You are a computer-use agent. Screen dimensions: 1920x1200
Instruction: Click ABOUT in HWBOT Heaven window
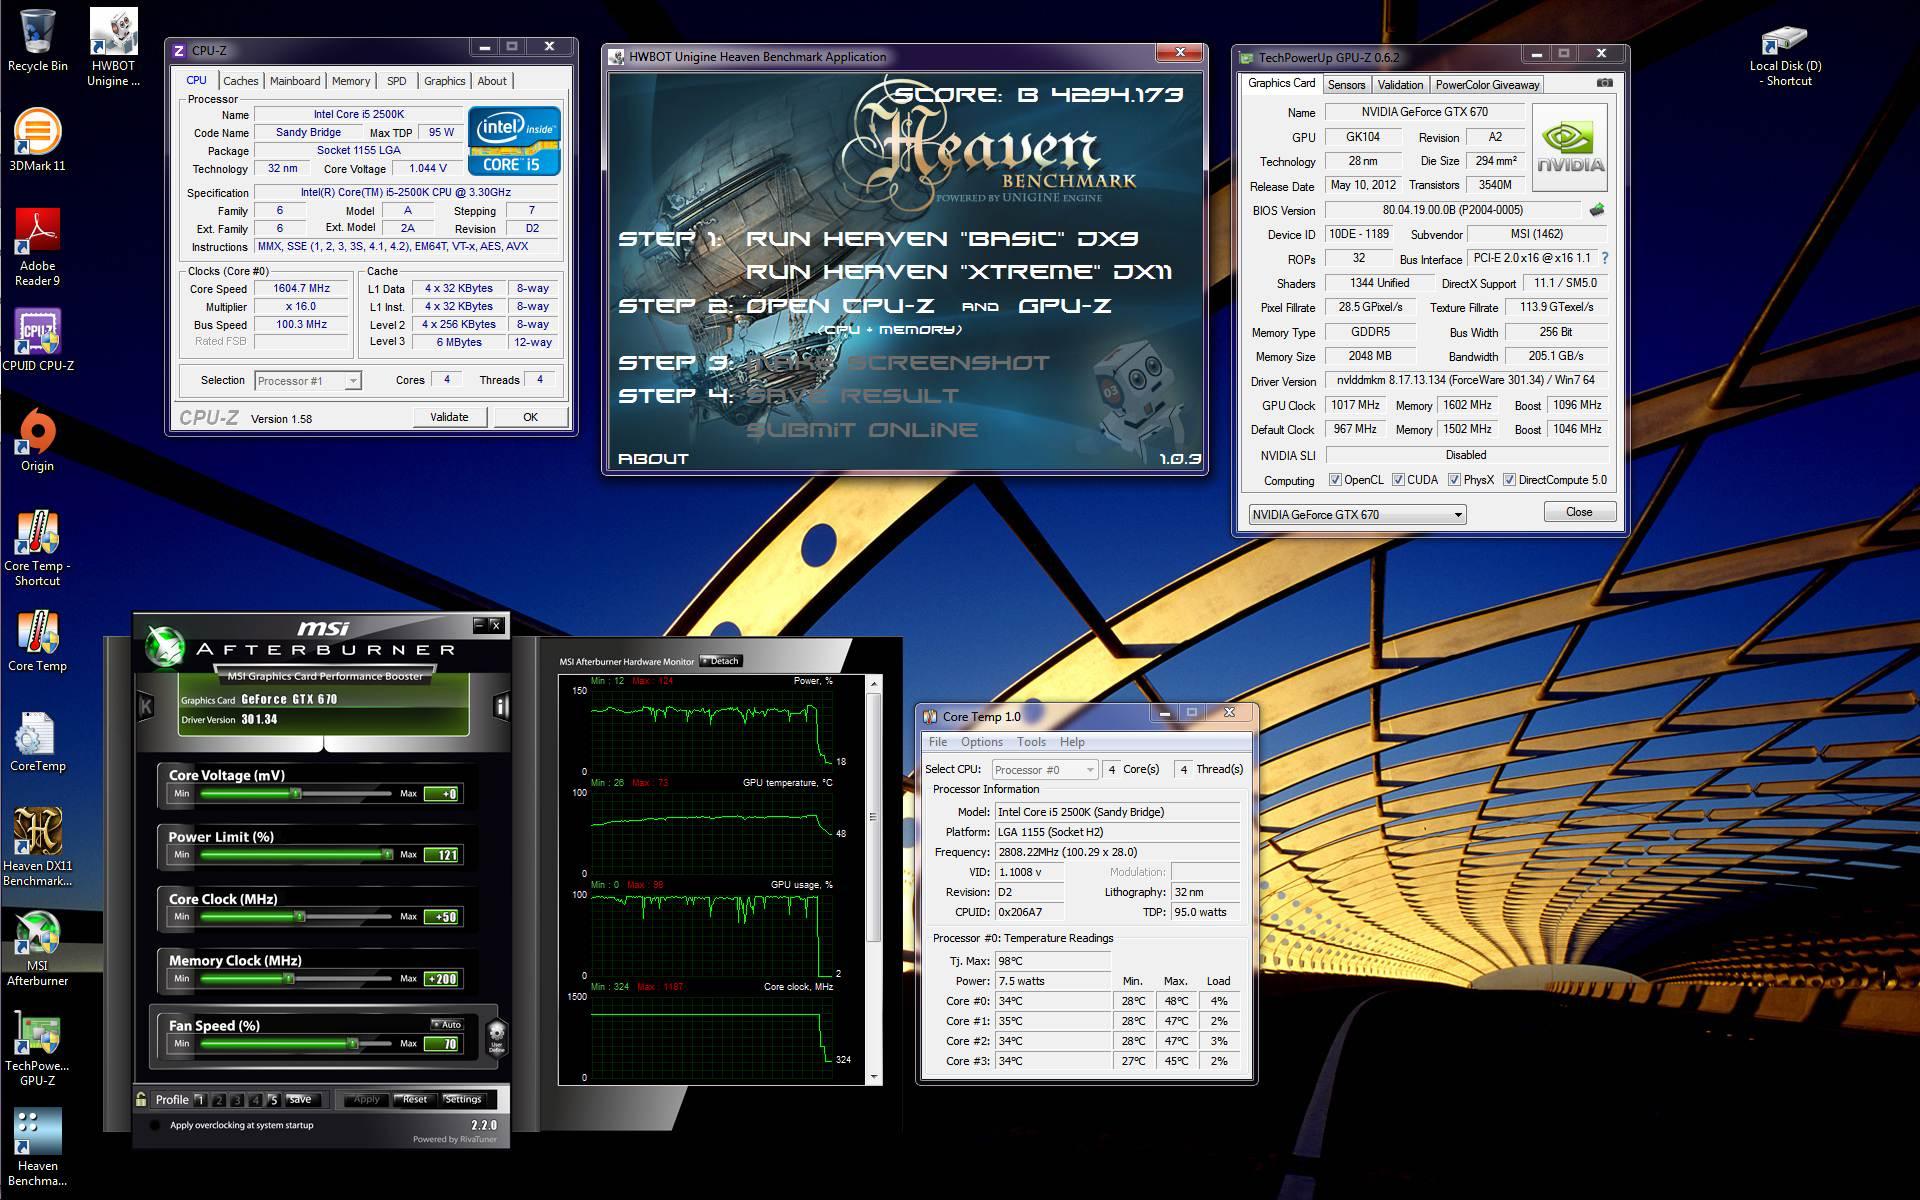tap(653, 459)
